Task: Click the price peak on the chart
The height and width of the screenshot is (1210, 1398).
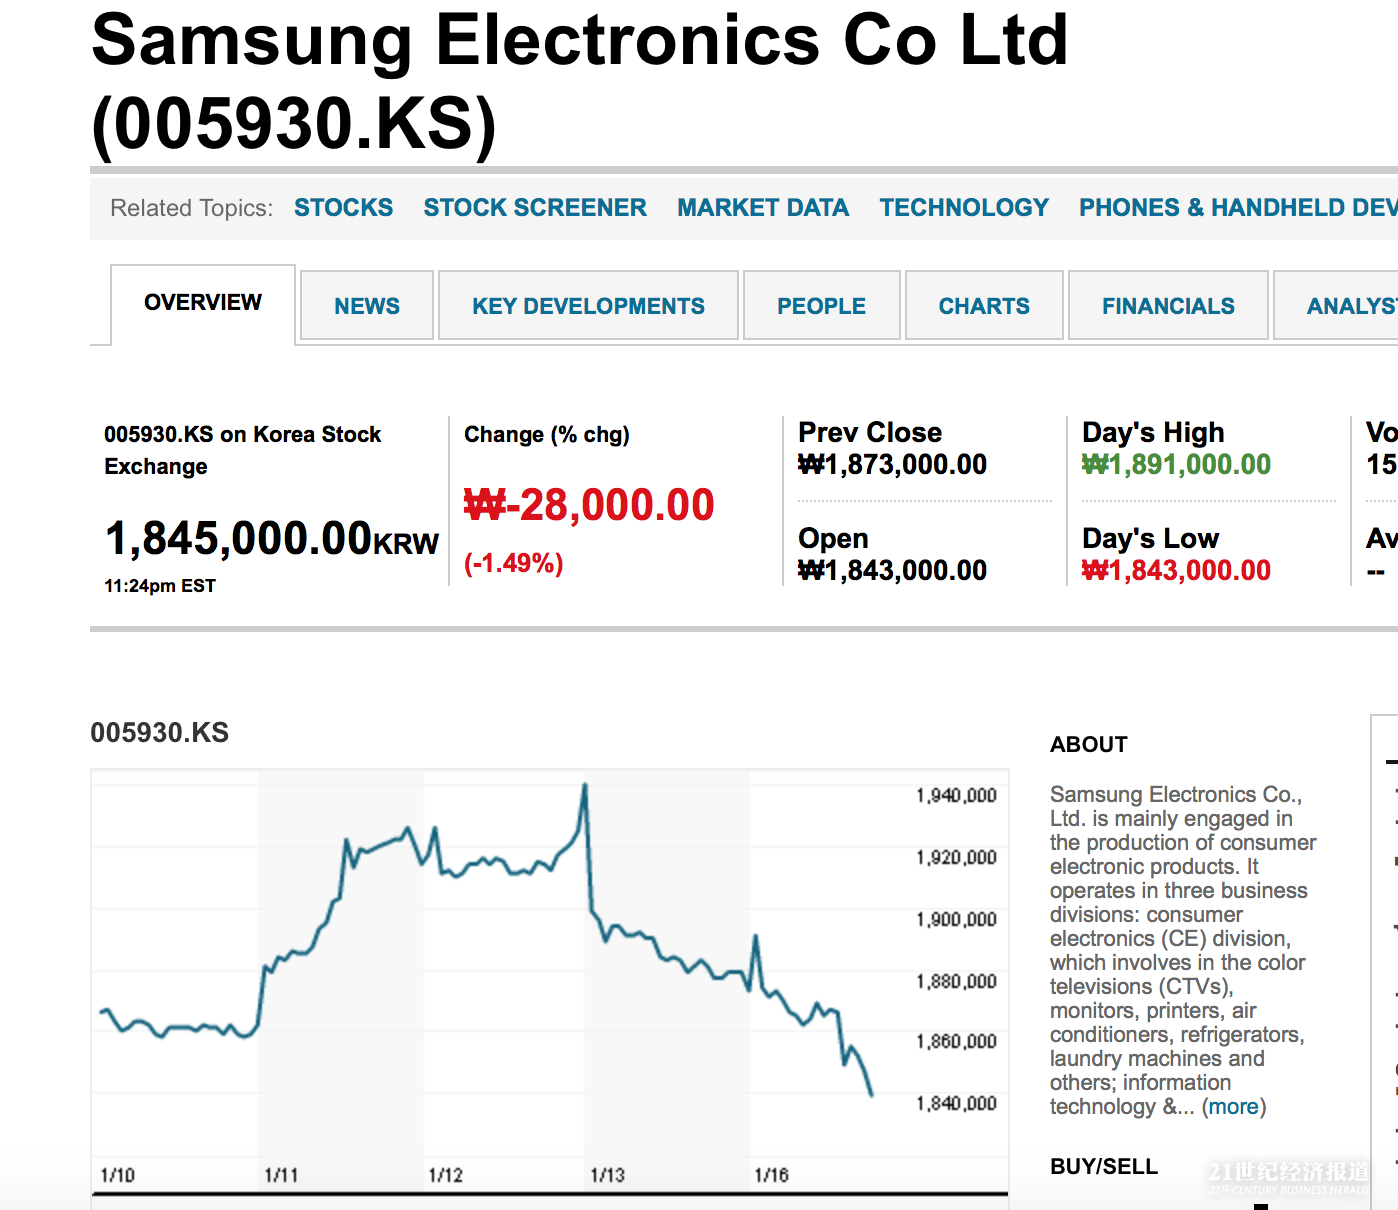Action: [x=585, y=786]
